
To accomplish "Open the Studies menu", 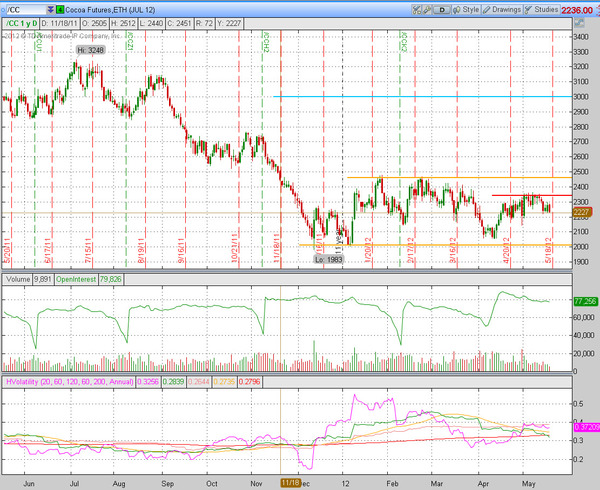I will (541, 10).
